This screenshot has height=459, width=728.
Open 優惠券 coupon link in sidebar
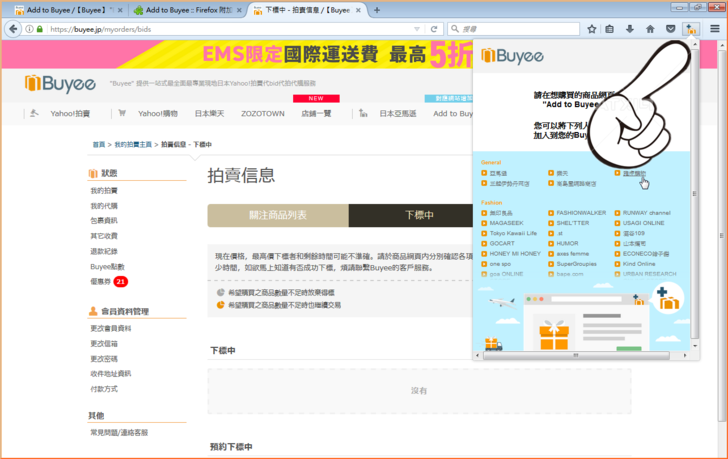point(99,282)
